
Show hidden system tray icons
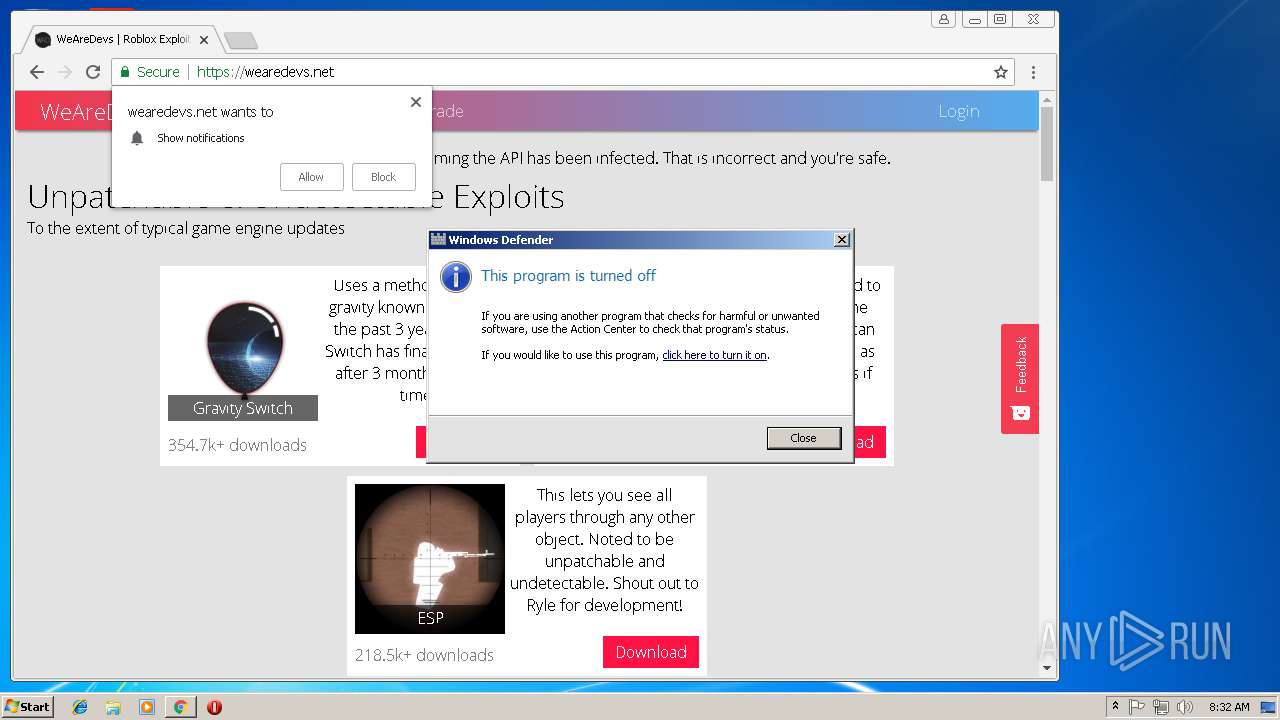point(1115,707)
